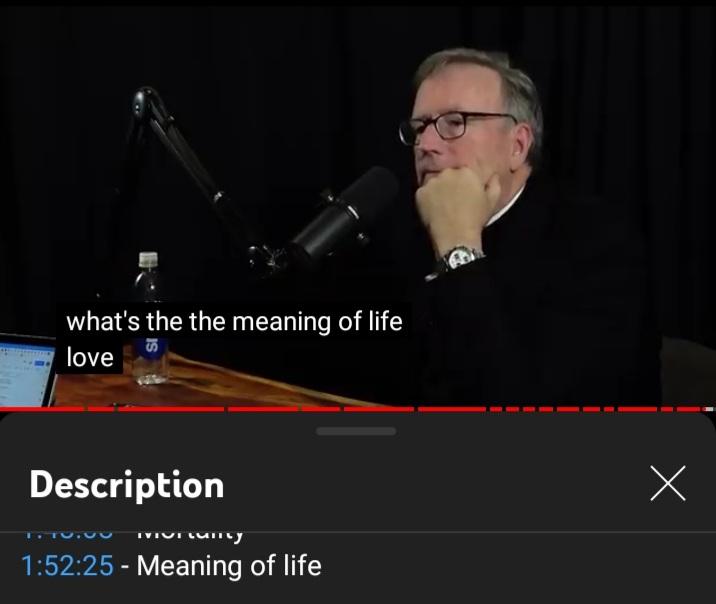Seek to the fourth chapter segment on the bar
Viewport: 716px width, 604px height.
click(263, 409)
